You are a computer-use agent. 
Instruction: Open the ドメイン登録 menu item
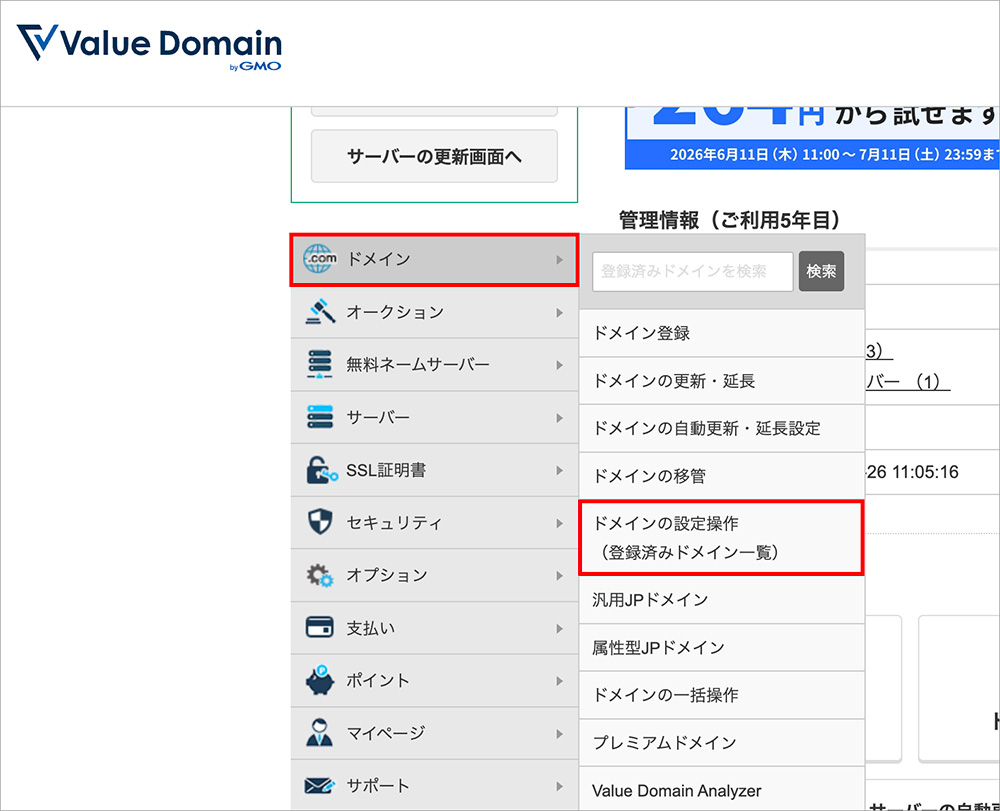[721, 333]
